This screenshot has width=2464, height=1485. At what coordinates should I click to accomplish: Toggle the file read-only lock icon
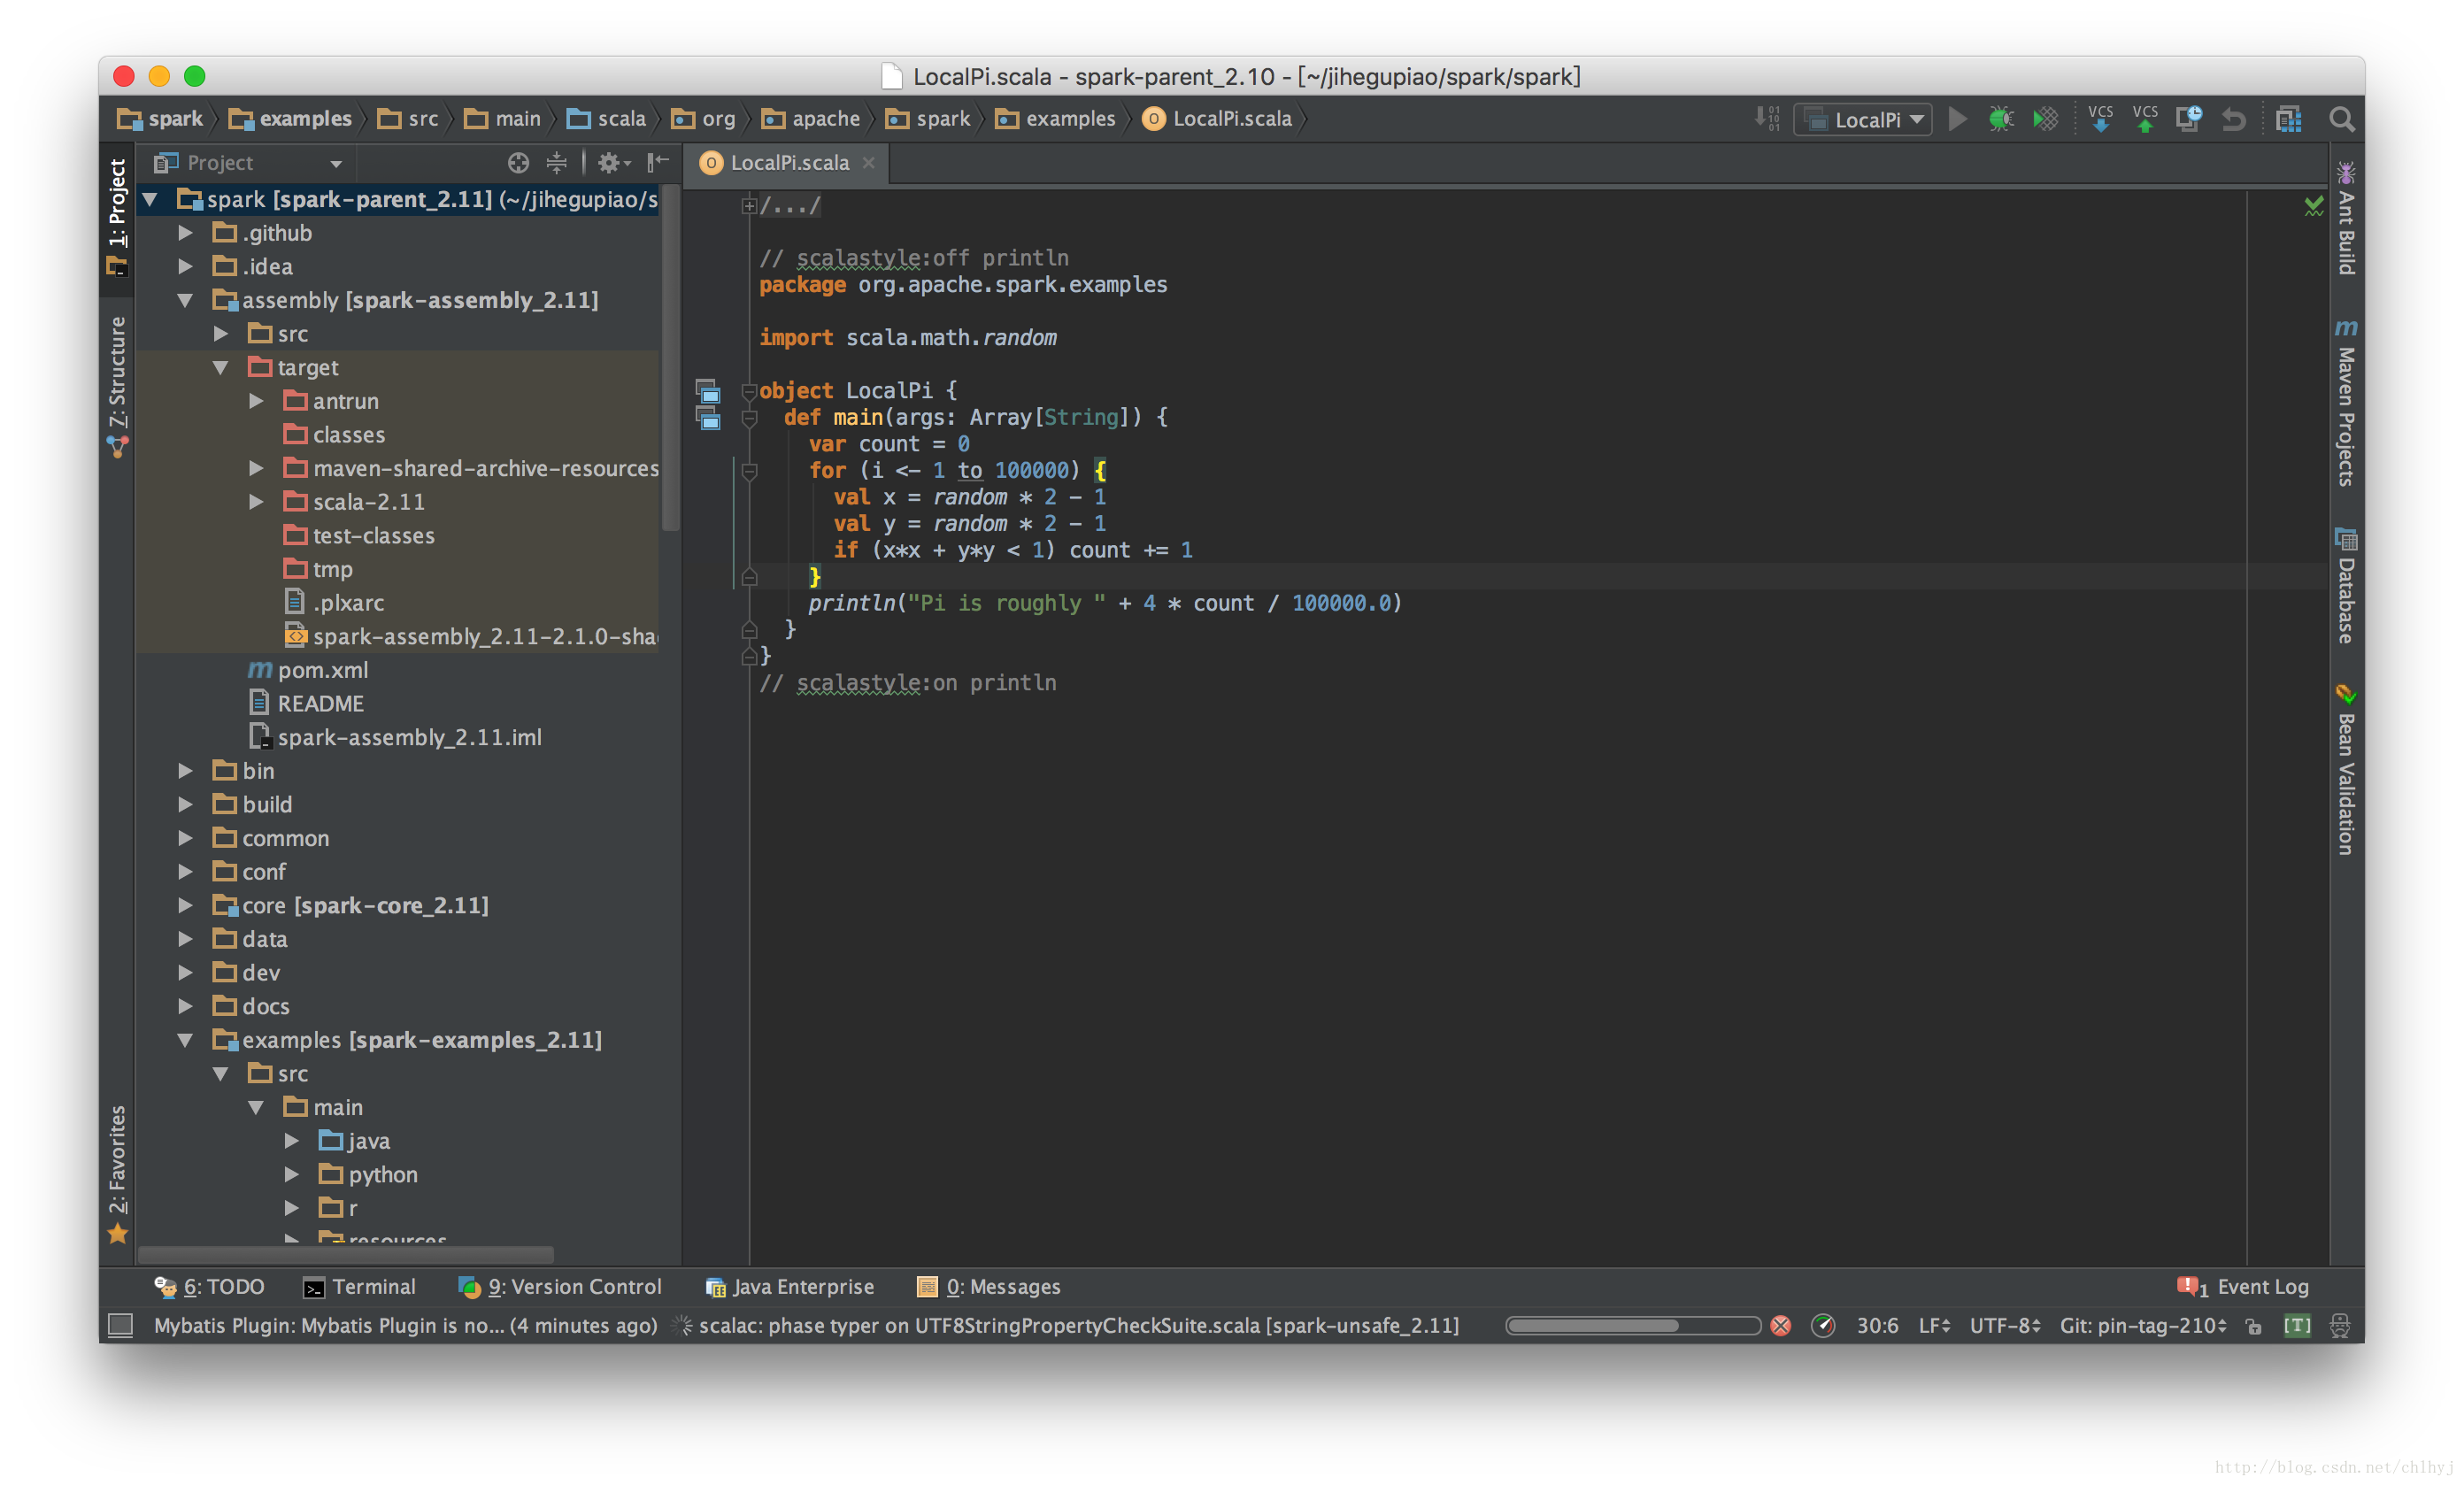pyautogui.click(x=2254, y=1327)
